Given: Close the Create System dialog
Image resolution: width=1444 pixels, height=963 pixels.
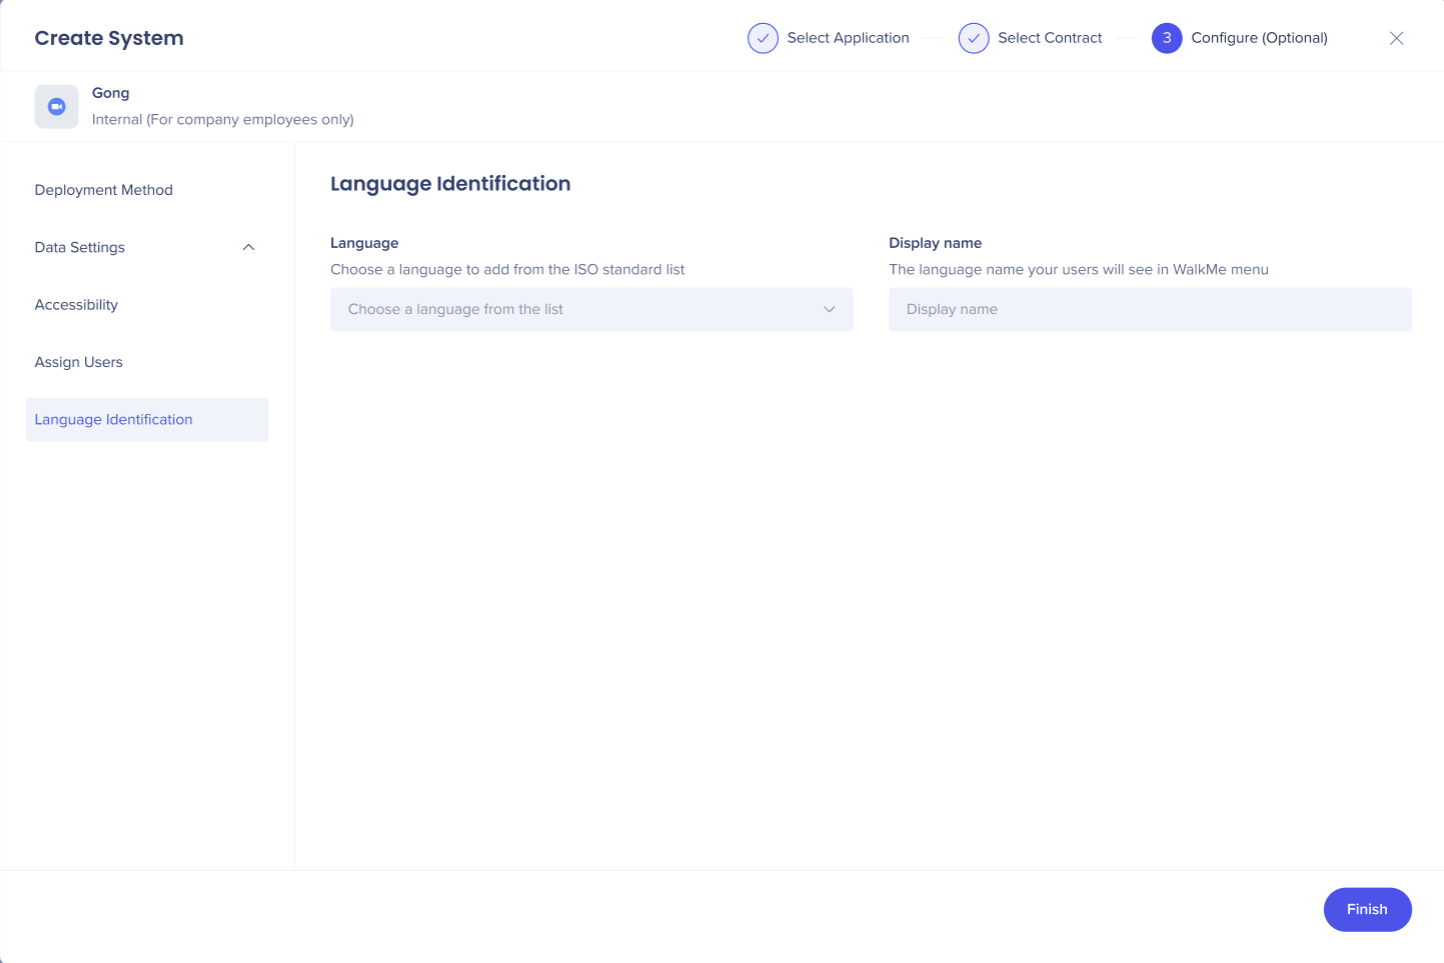Looking at the screenshot, I should (1396, 38).
